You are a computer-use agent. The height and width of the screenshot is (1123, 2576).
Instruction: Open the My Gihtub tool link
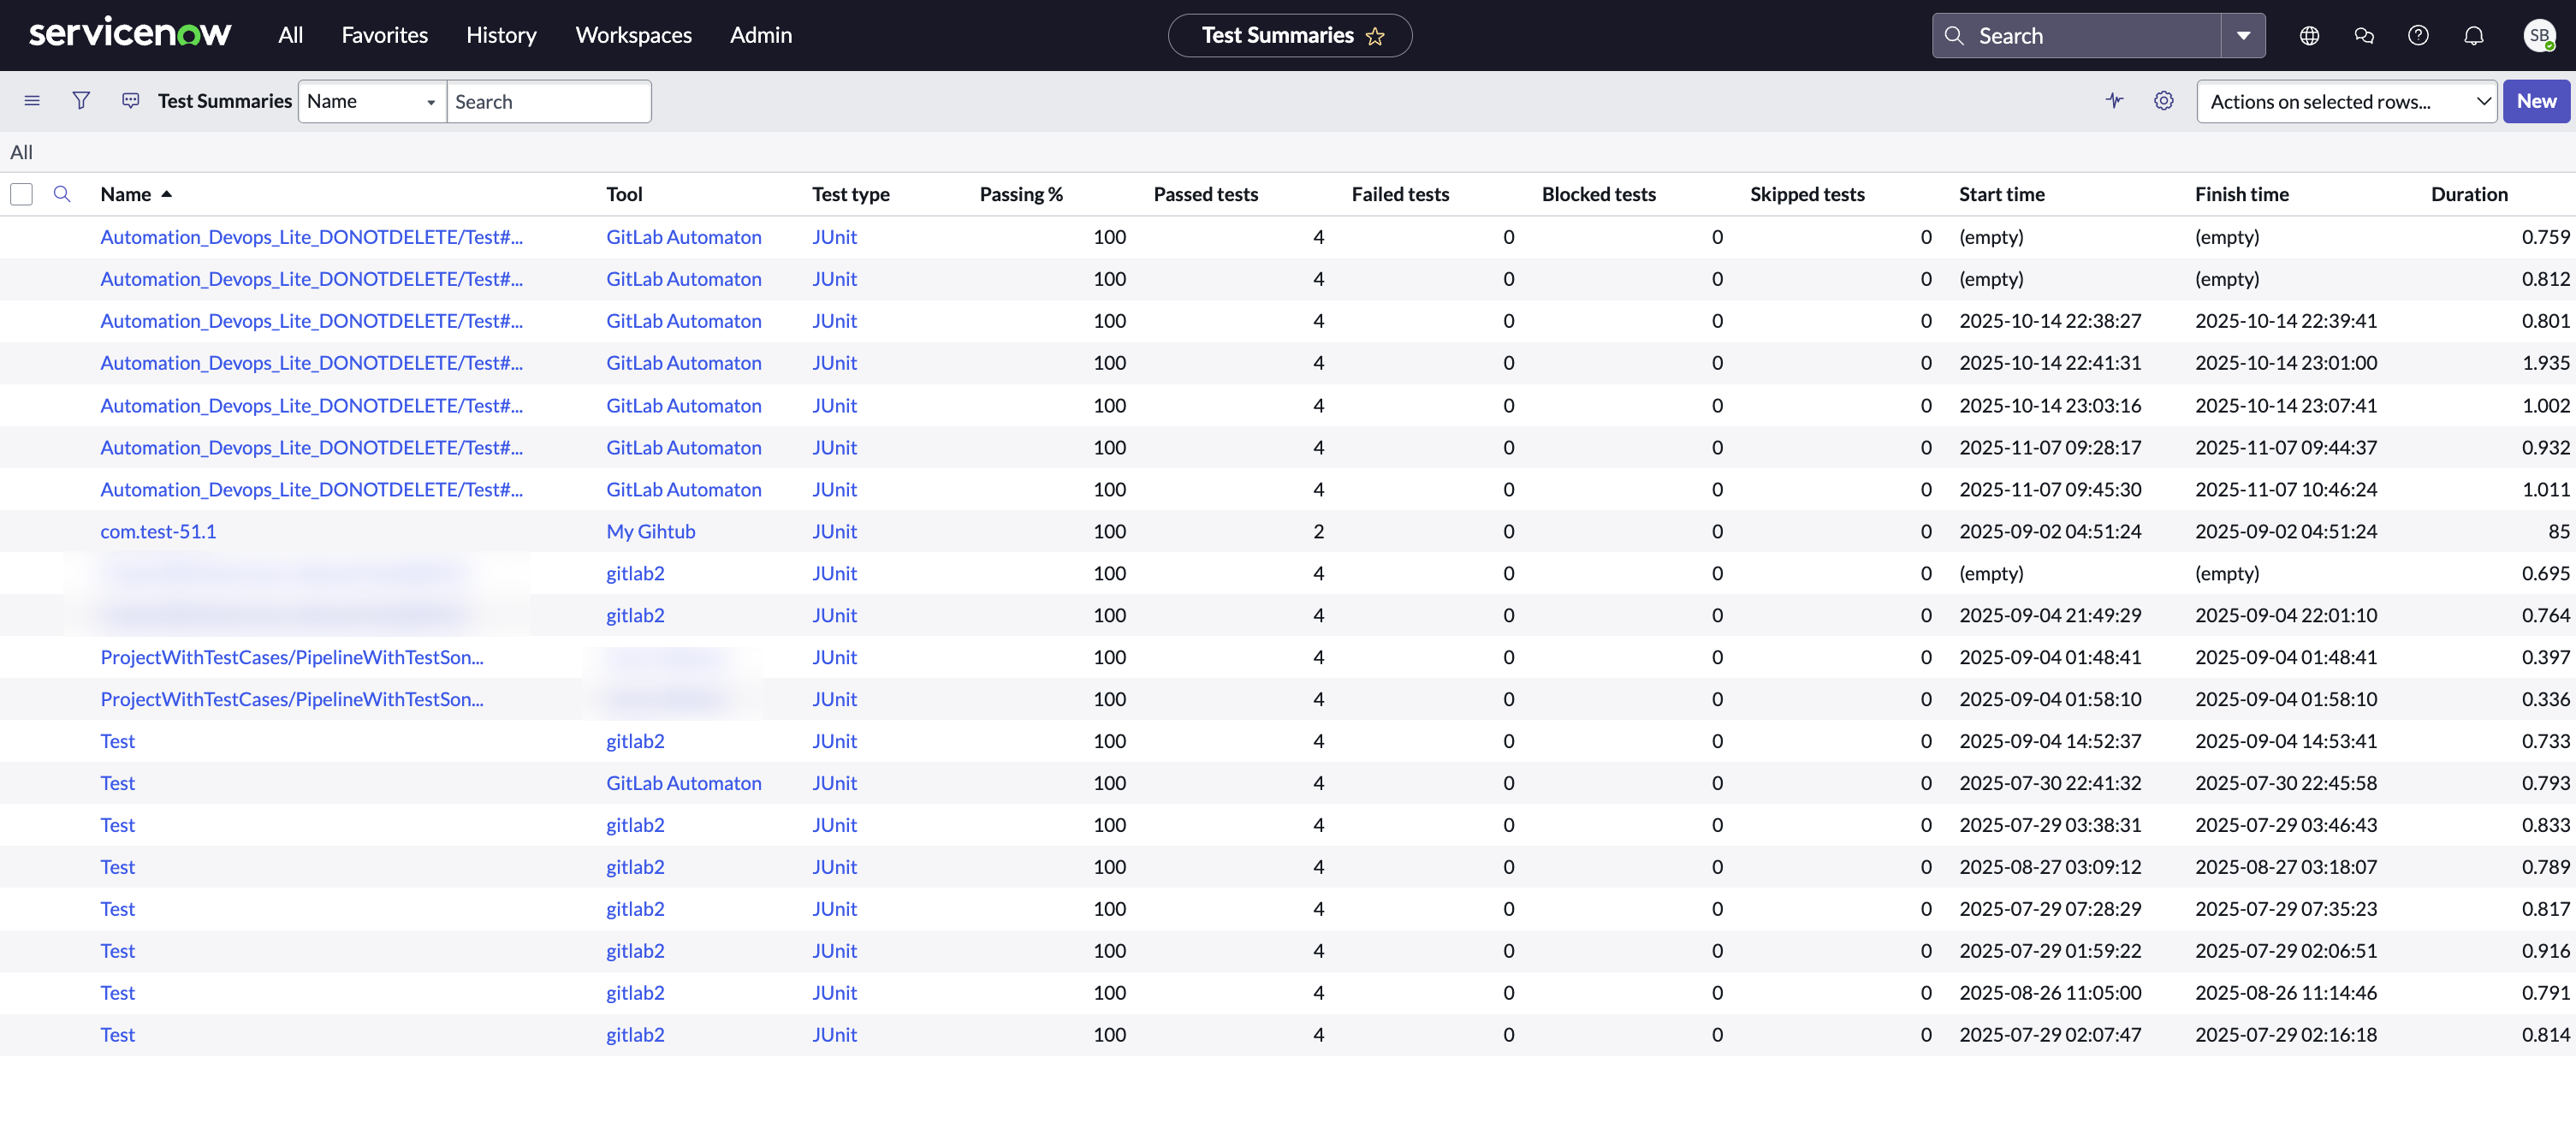click(650, 531)
